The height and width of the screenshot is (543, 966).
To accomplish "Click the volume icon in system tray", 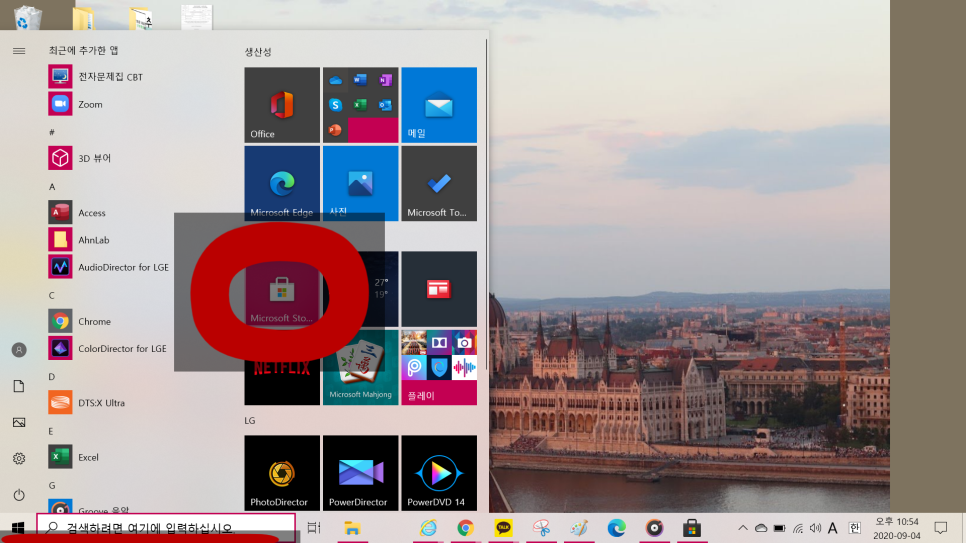I will point(816,528).
